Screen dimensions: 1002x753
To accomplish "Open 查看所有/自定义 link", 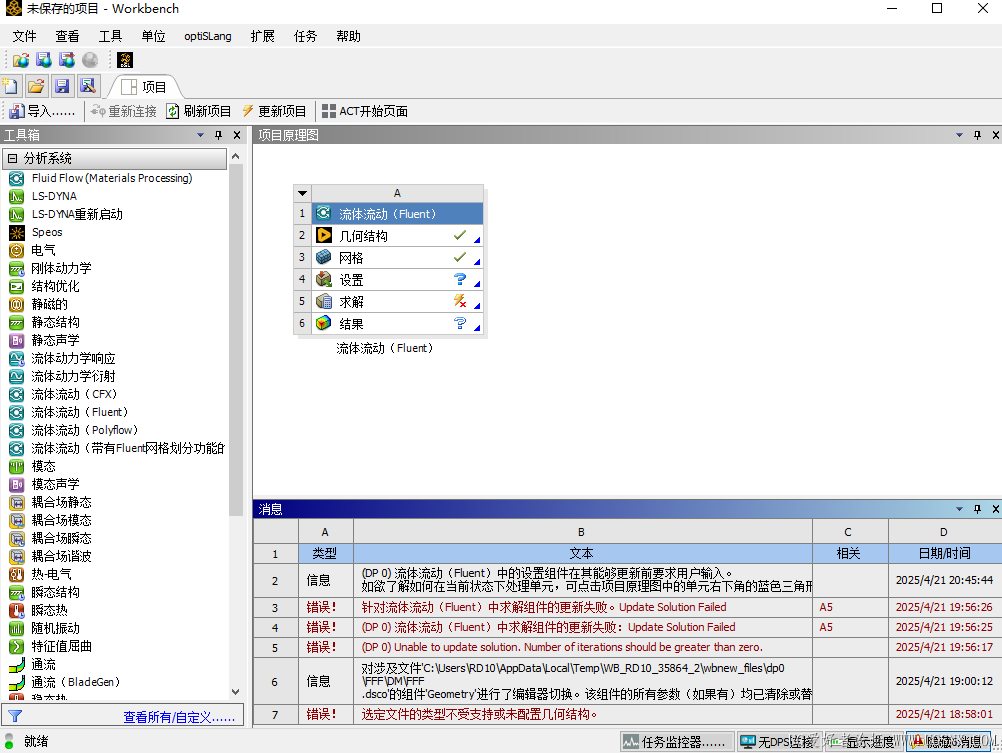I will click(179, 717).
